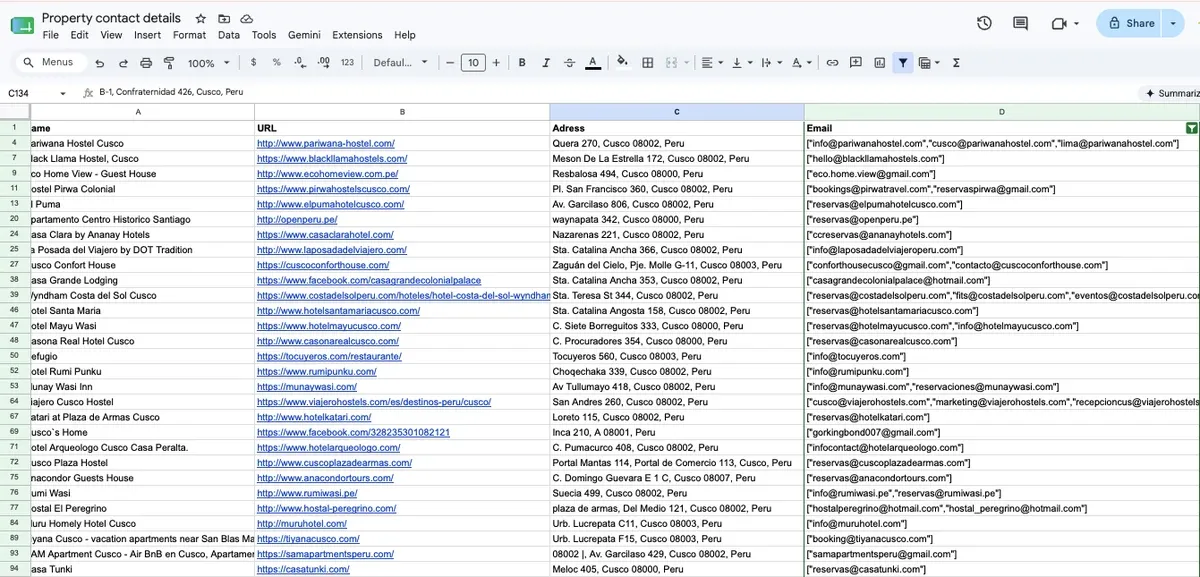Click the Summarize button

coord(1171,93)
